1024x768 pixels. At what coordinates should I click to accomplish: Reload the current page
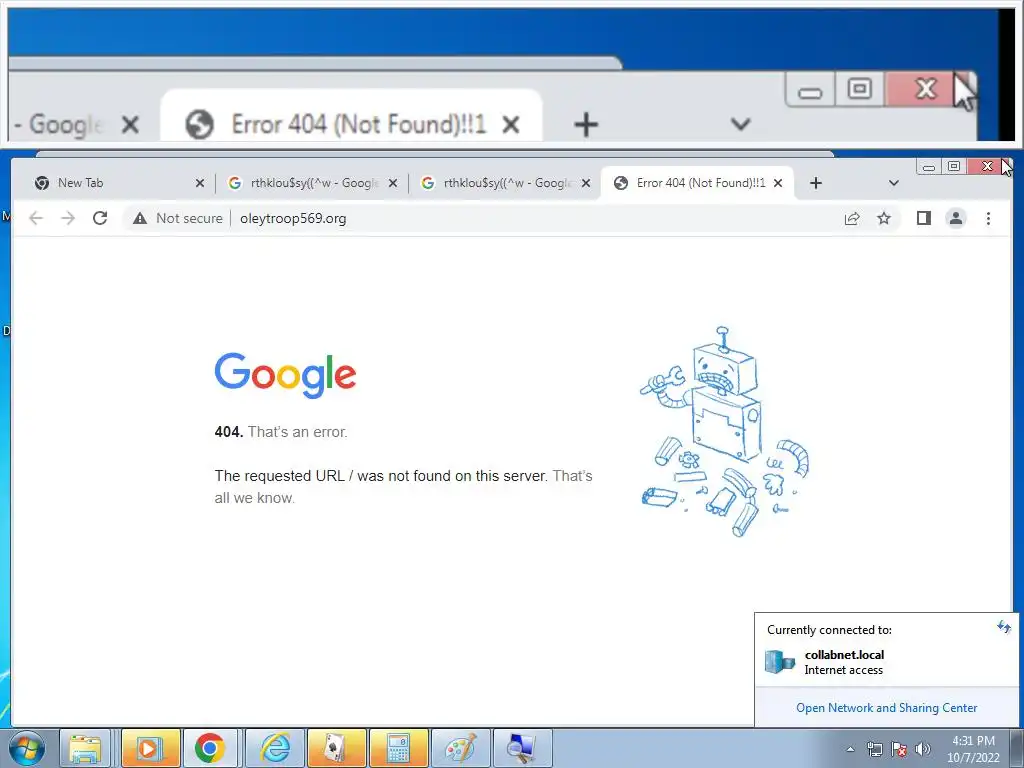pos(100,218)
